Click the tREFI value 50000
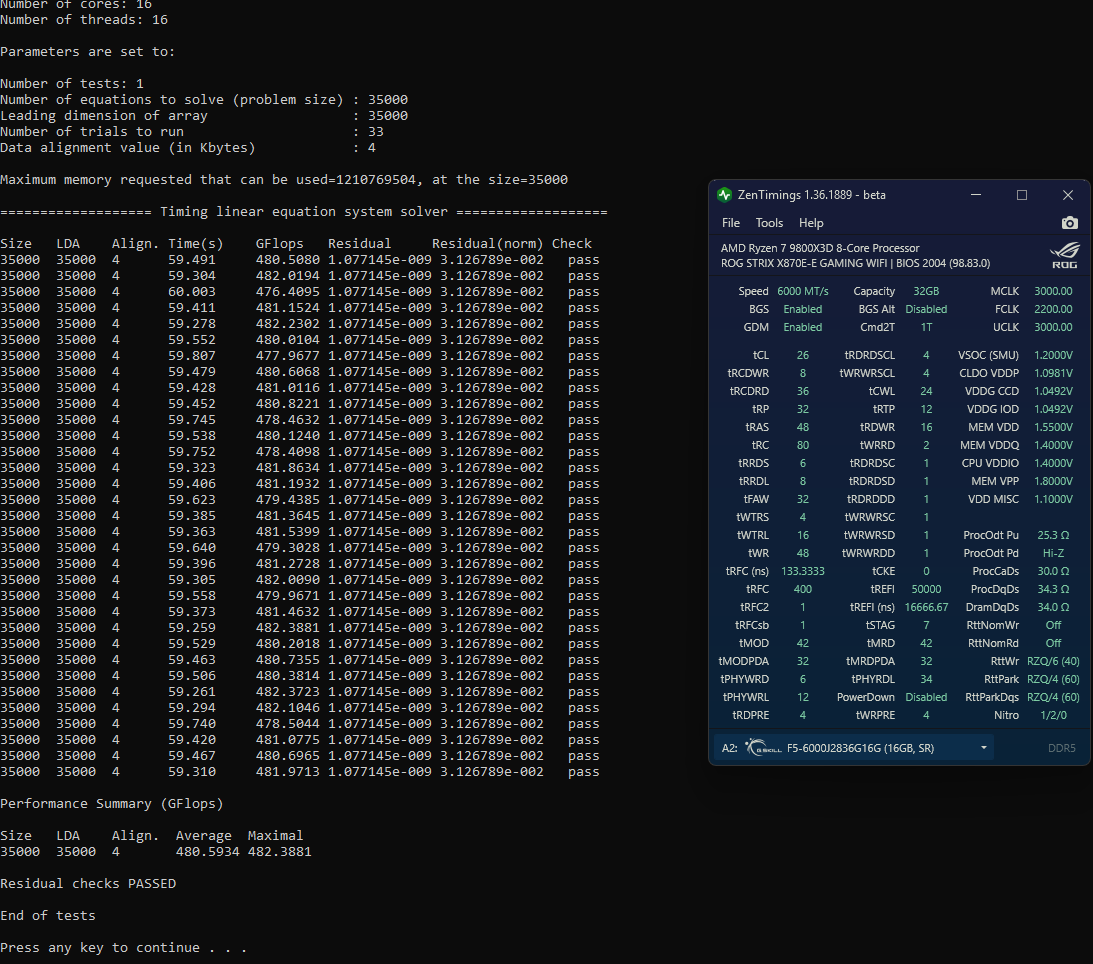 [926, 590]
